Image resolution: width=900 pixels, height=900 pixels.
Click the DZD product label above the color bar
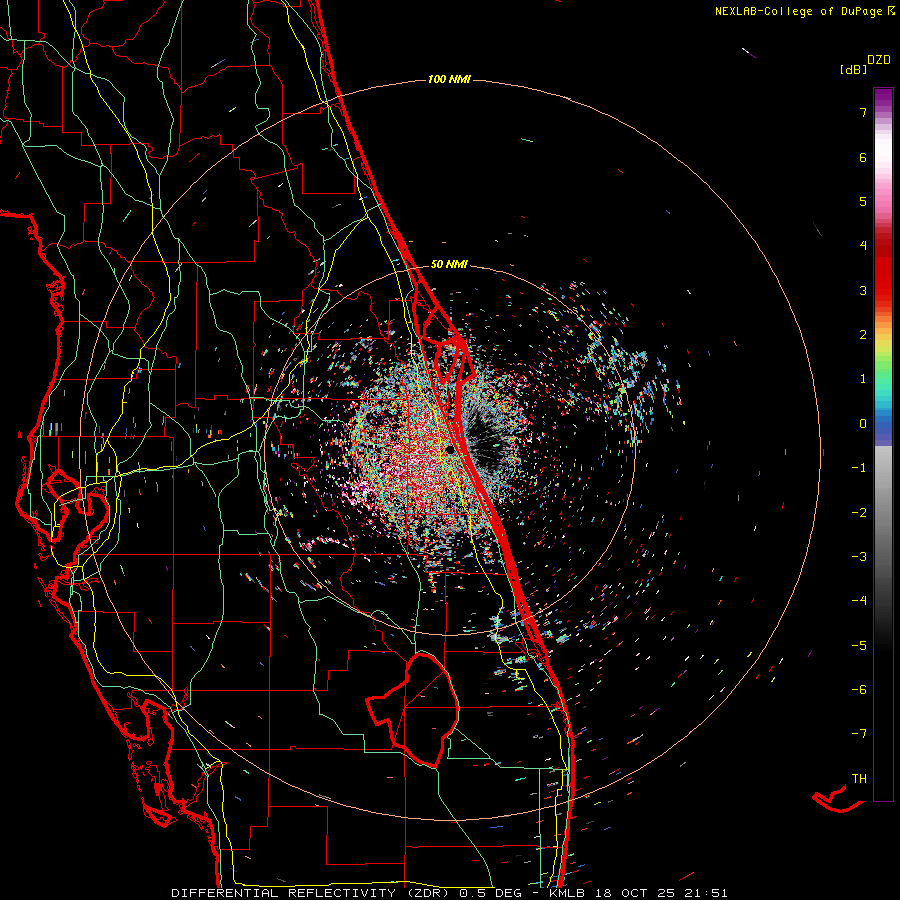click(879, 60)
